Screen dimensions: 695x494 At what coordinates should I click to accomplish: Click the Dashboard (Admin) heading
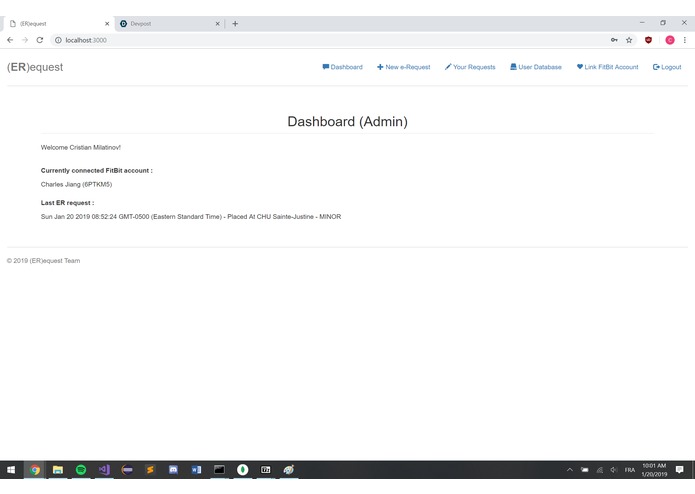pyautogui.click(x=348, y=121)
